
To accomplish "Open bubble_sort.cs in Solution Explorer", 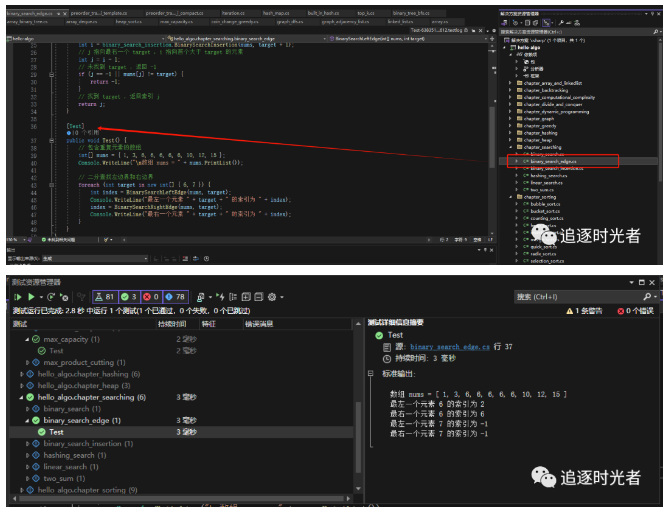I will (x=545, y=204).
